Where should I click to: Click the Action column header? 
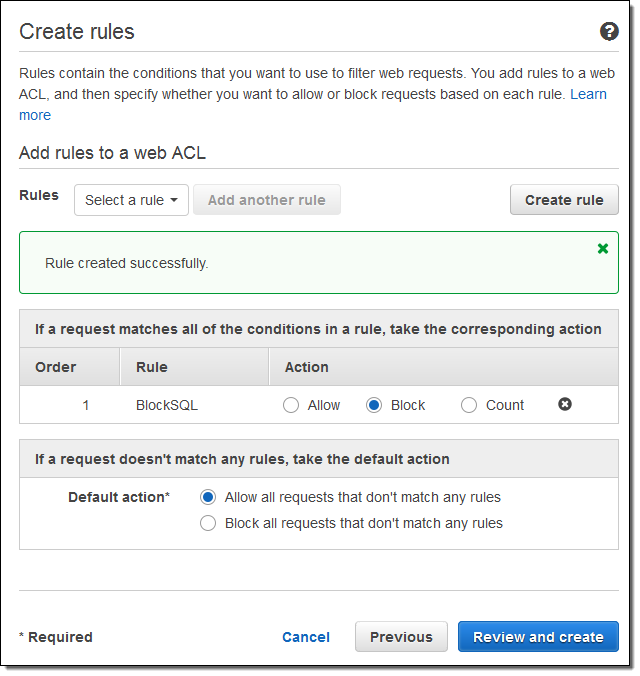coord(307,367)
